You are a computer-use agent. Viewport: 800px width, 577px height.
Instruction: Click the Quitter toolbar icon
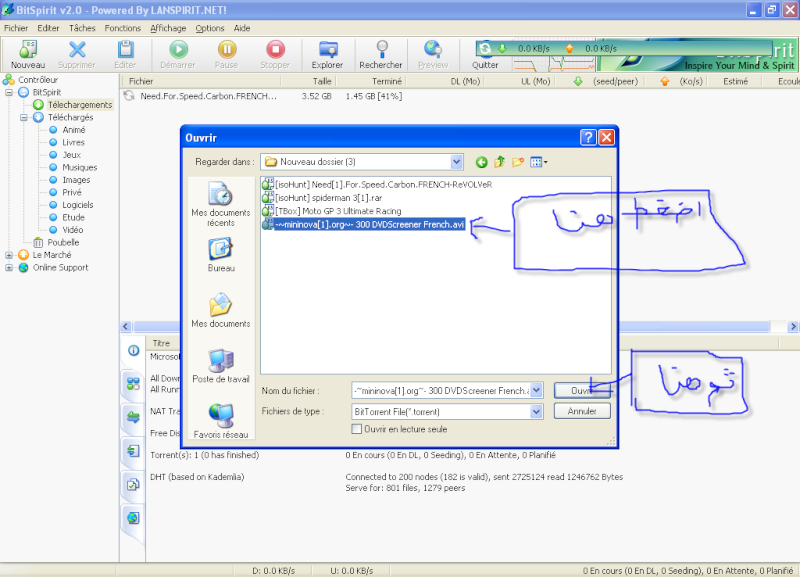pos(485,55)
